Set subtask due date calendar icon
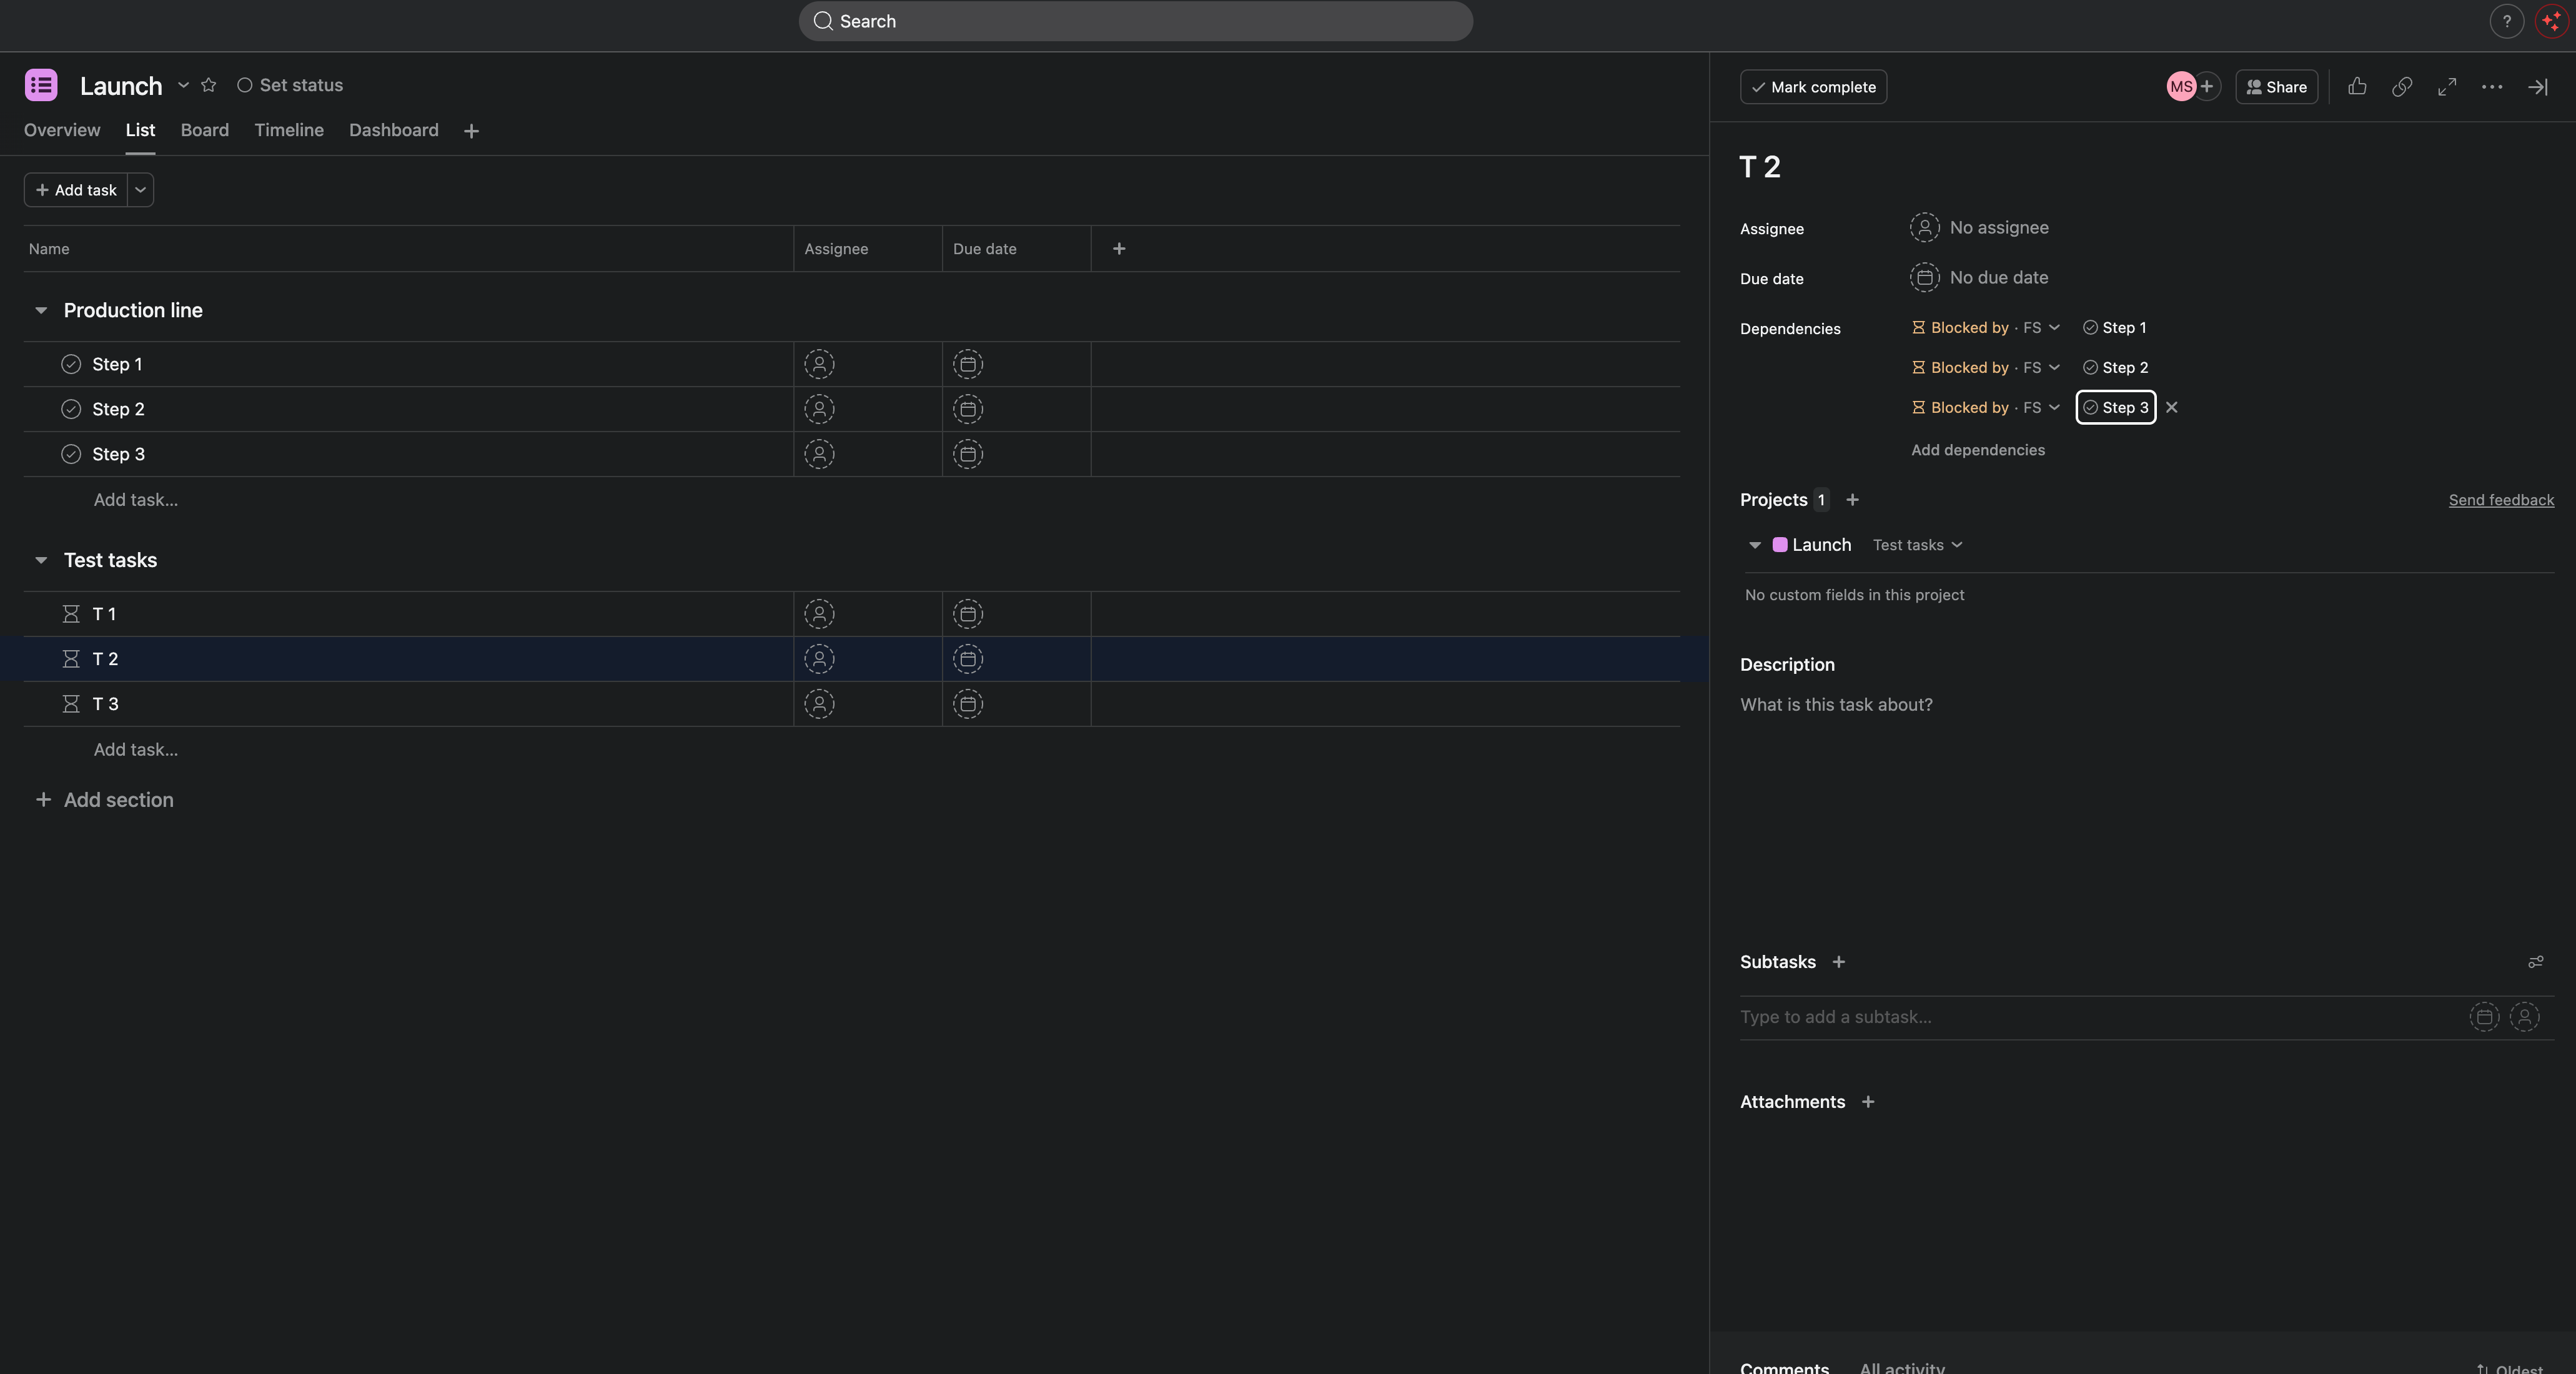2576x1374 pixels. coord(2484,1017)
